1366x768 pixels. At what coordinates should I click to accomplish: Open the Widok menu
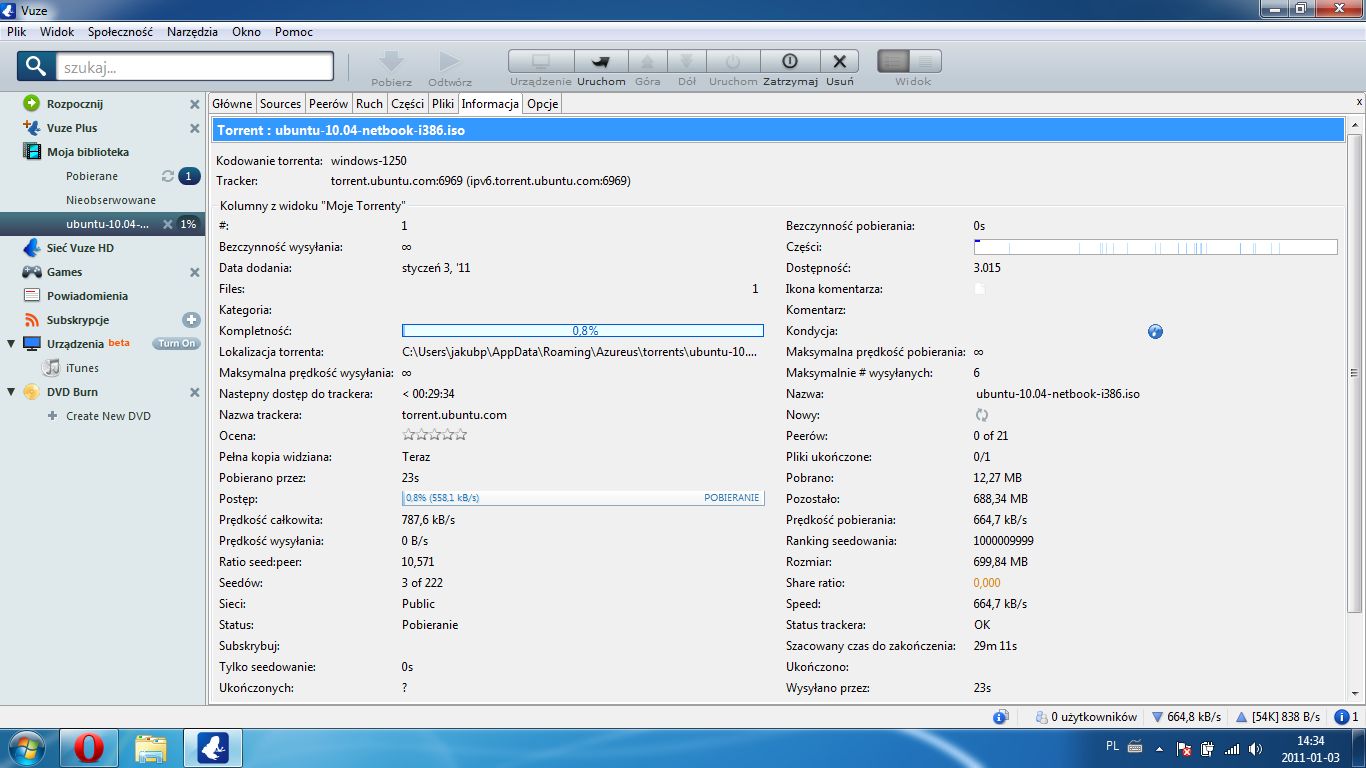57,32
